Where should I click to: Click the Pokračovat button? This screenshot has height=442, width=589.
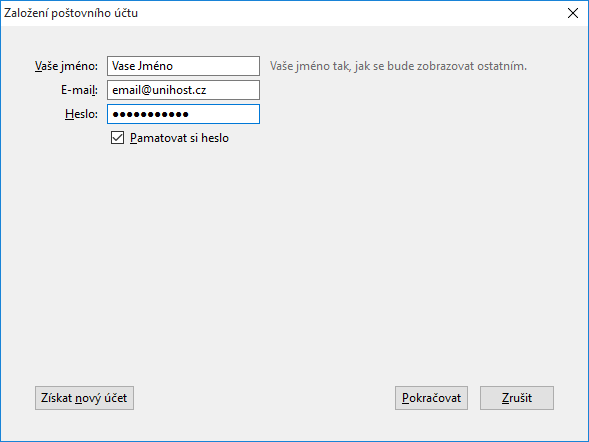[431, 398]
